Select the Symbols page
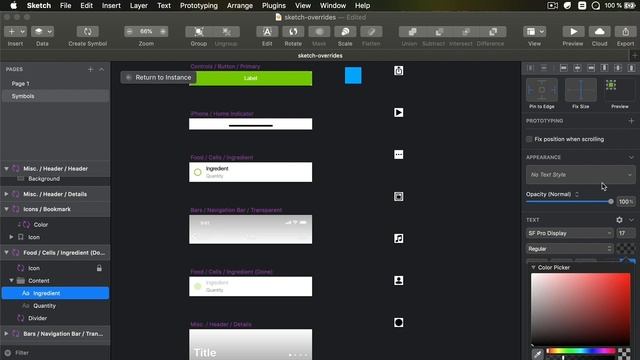This screenshot has width=640, height=360. point(55,96)
